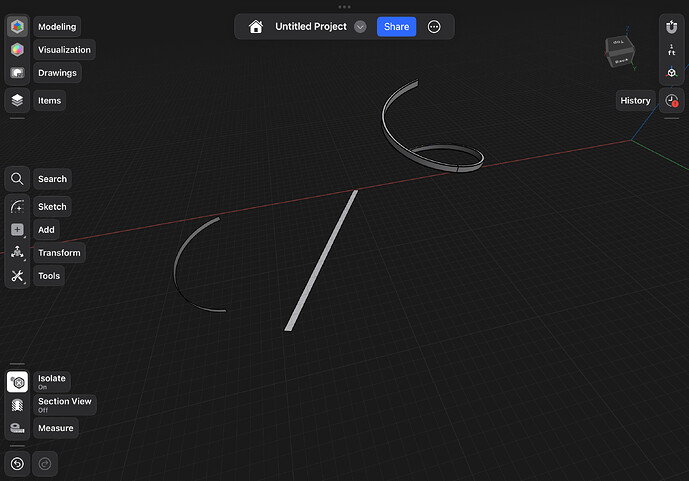Image resolution: width=689 pixels, height=481 pixels.
Task: Click the three-dot window handle at top
Action: point(344,7)
